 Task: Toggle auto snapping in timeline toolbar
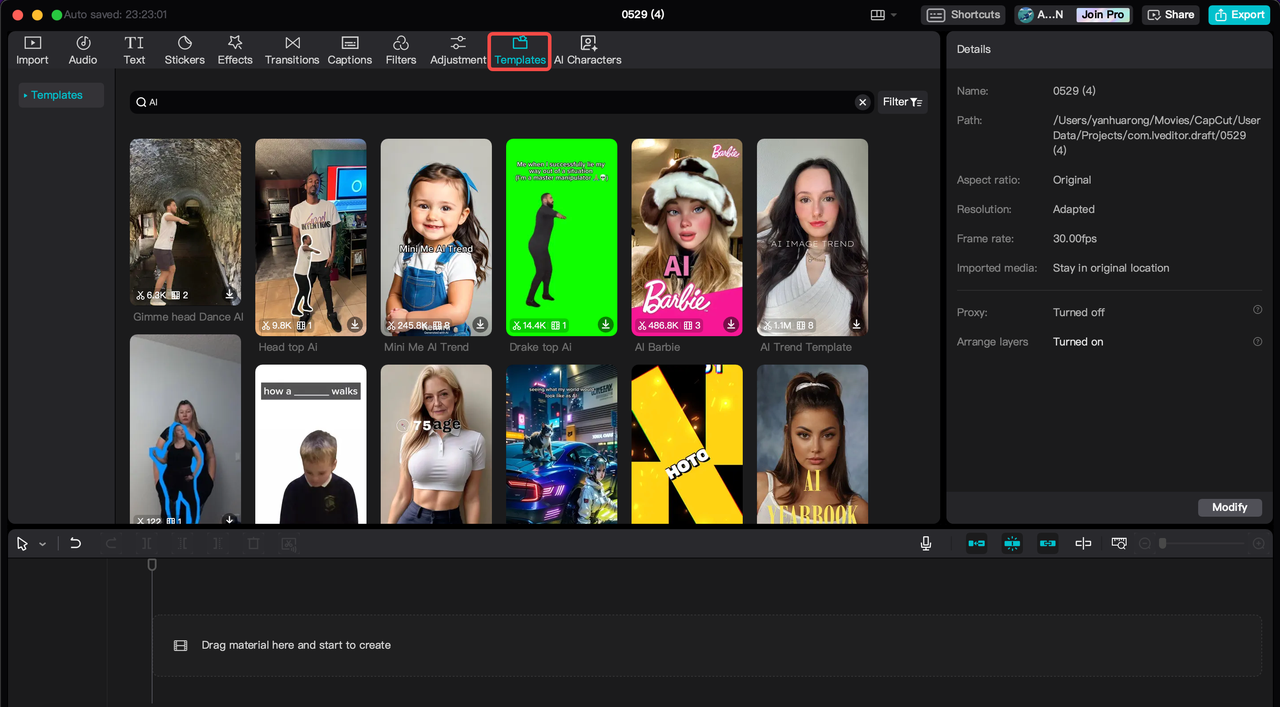[x=1012, y=543]
